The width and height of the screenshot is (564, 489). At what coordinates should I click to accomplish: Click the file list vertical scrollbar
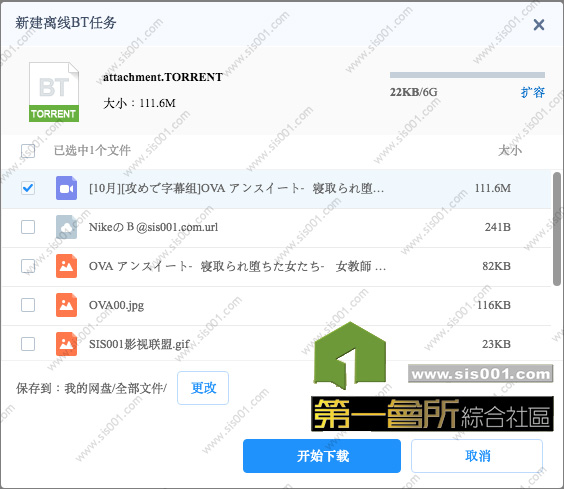(556, 229)
